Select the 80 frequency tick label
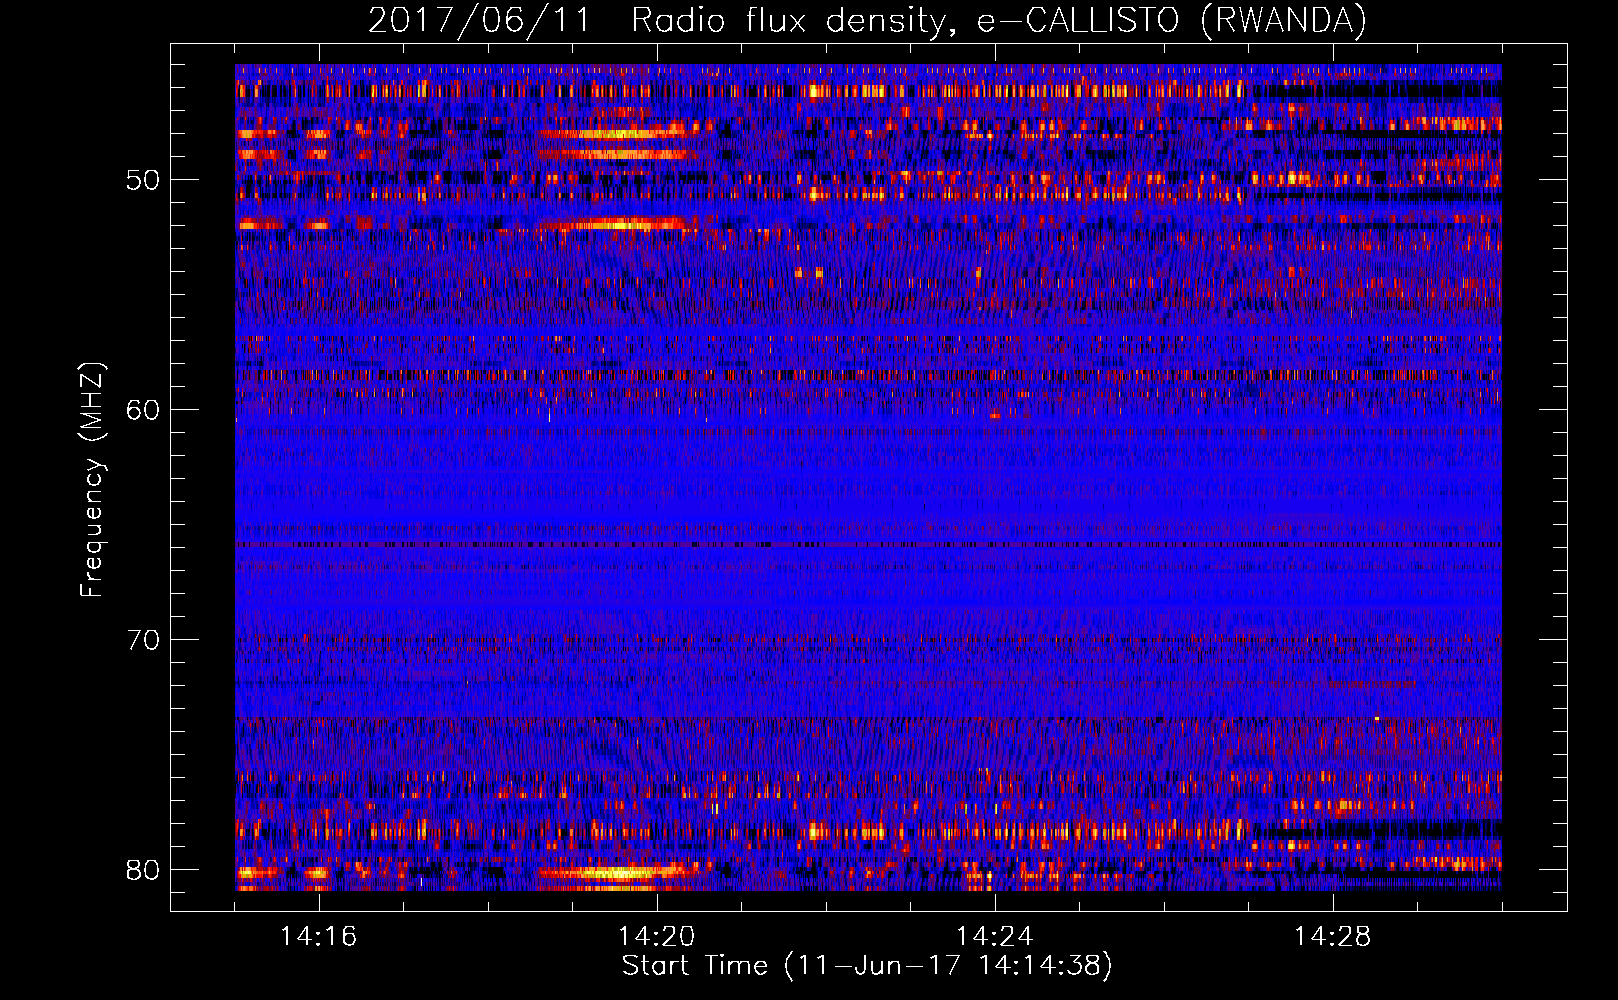Screen dimensions: 1618x1000 click(143, 870)
